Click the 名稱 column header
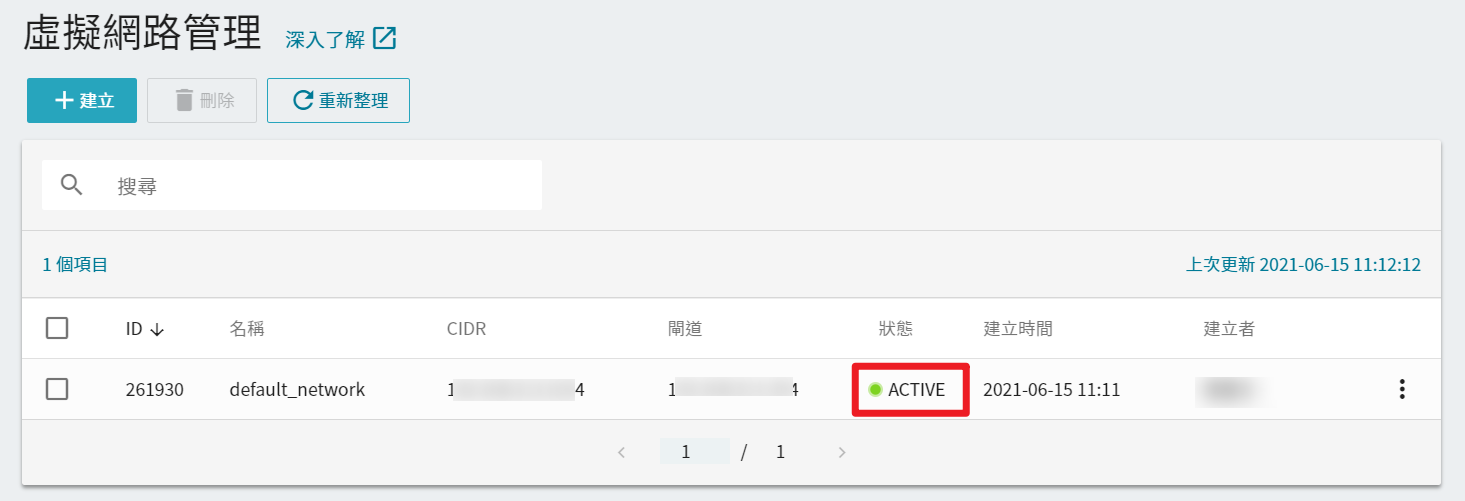Image resolution: width=1465 pixels, height=501 pixels. click(x=247, y=329)
